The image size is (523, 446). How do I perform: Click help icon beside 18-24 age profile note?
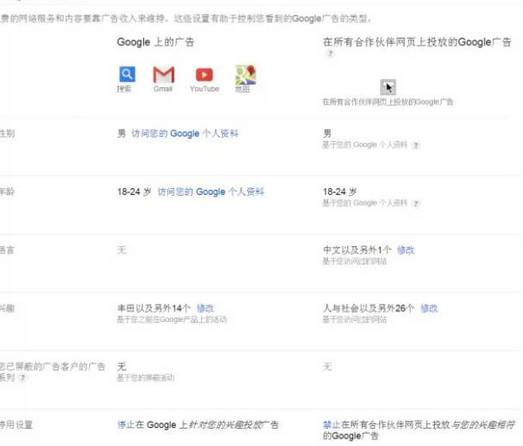tap(415, 203)
